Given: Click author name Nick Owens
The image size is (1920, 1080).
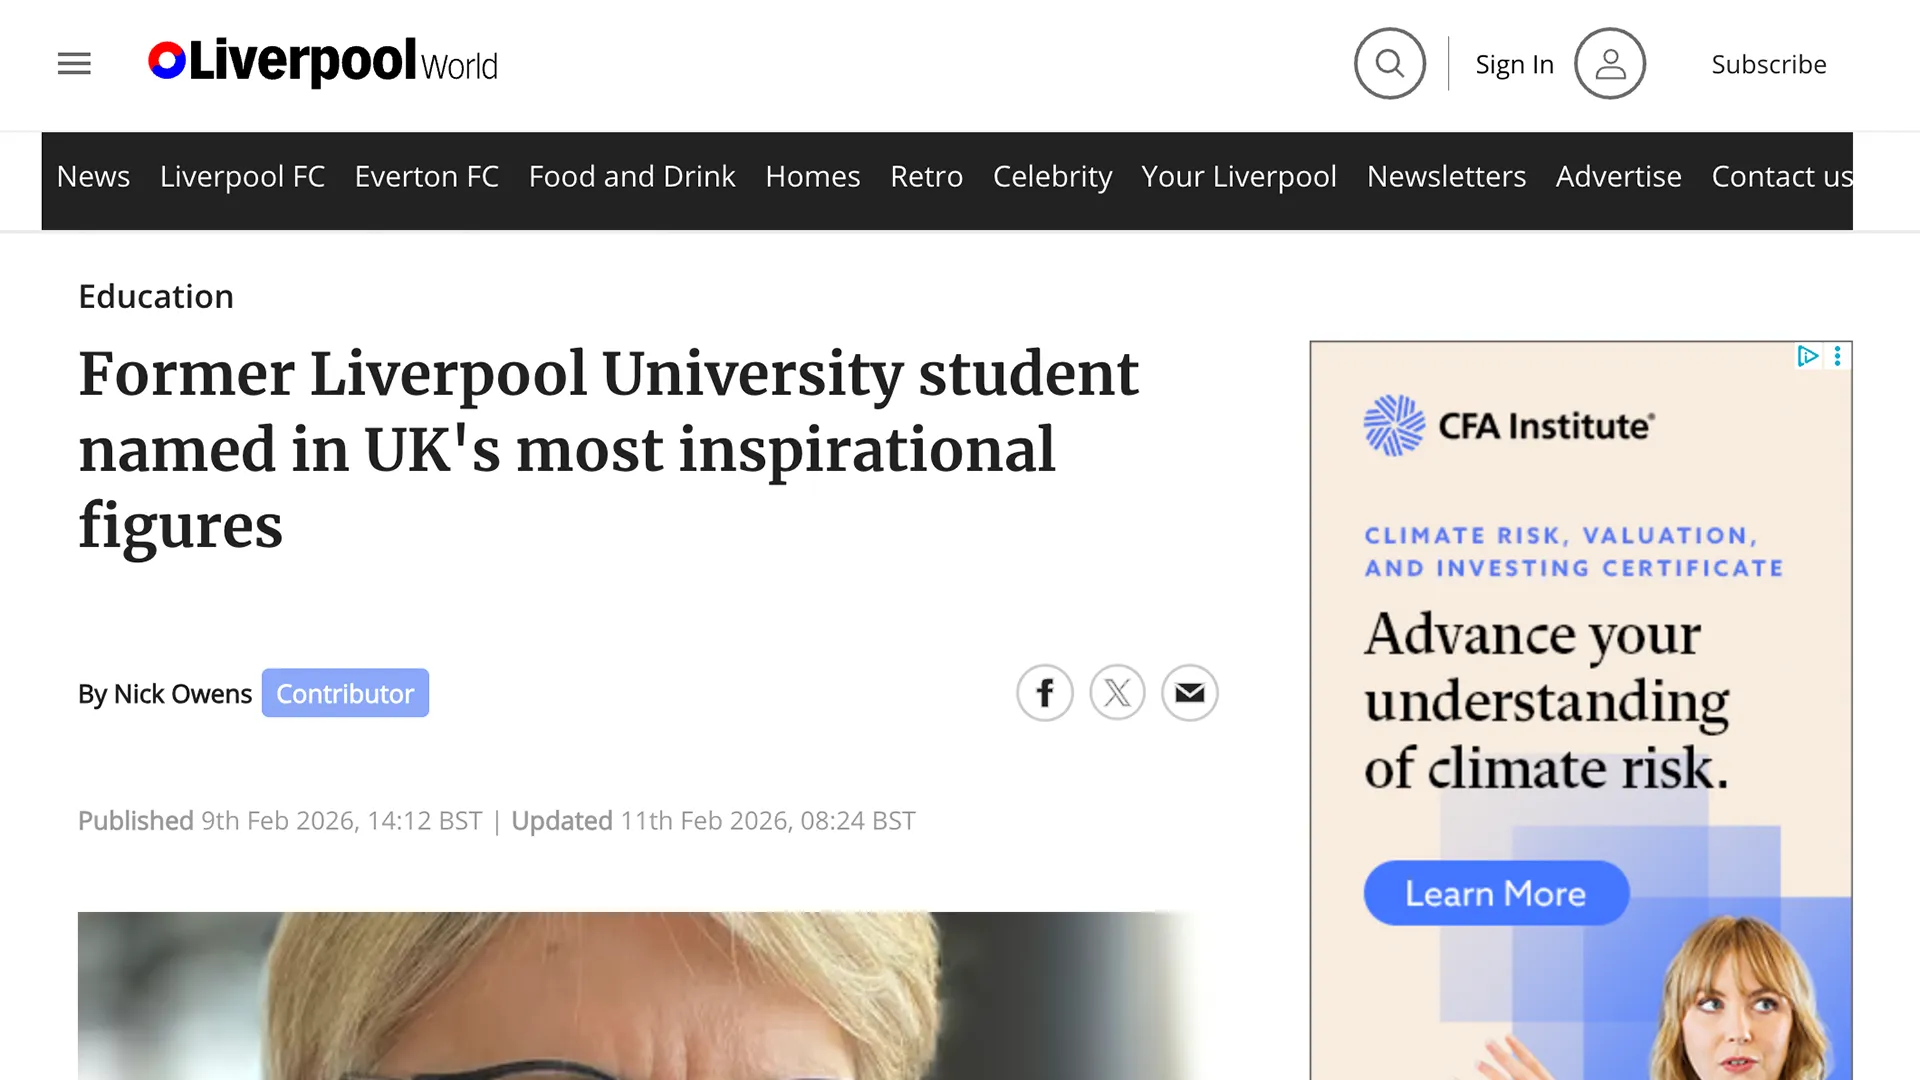Looking at the screenshot, I should pyautogui.click(x=183, y=694).
